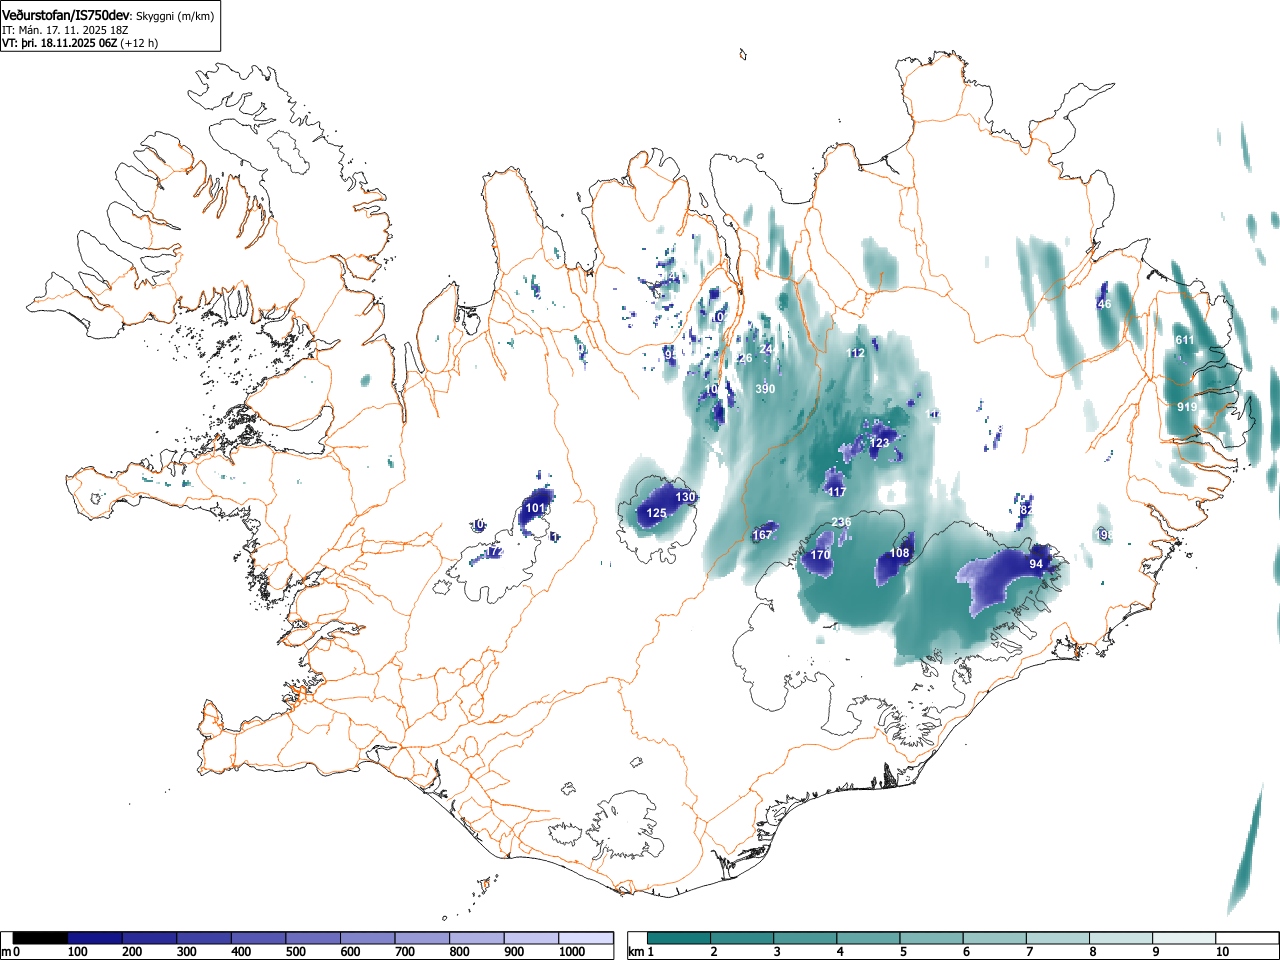Click the 100 tick on the metre legend

tap(78, 952)
